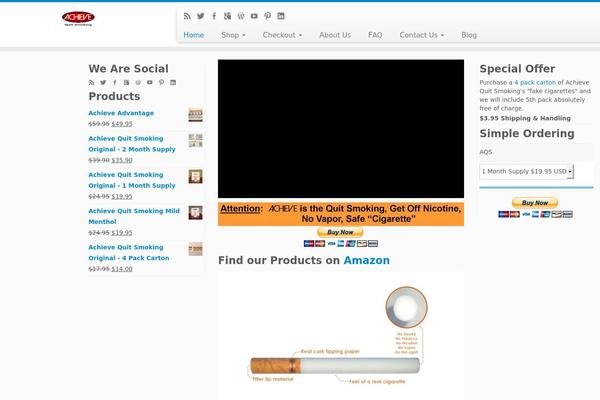The width and height of the screenshot is (600, 400).
Task: Open Achieve Quit Smoking Mild Menthol link
Action: tap(134, 216)
